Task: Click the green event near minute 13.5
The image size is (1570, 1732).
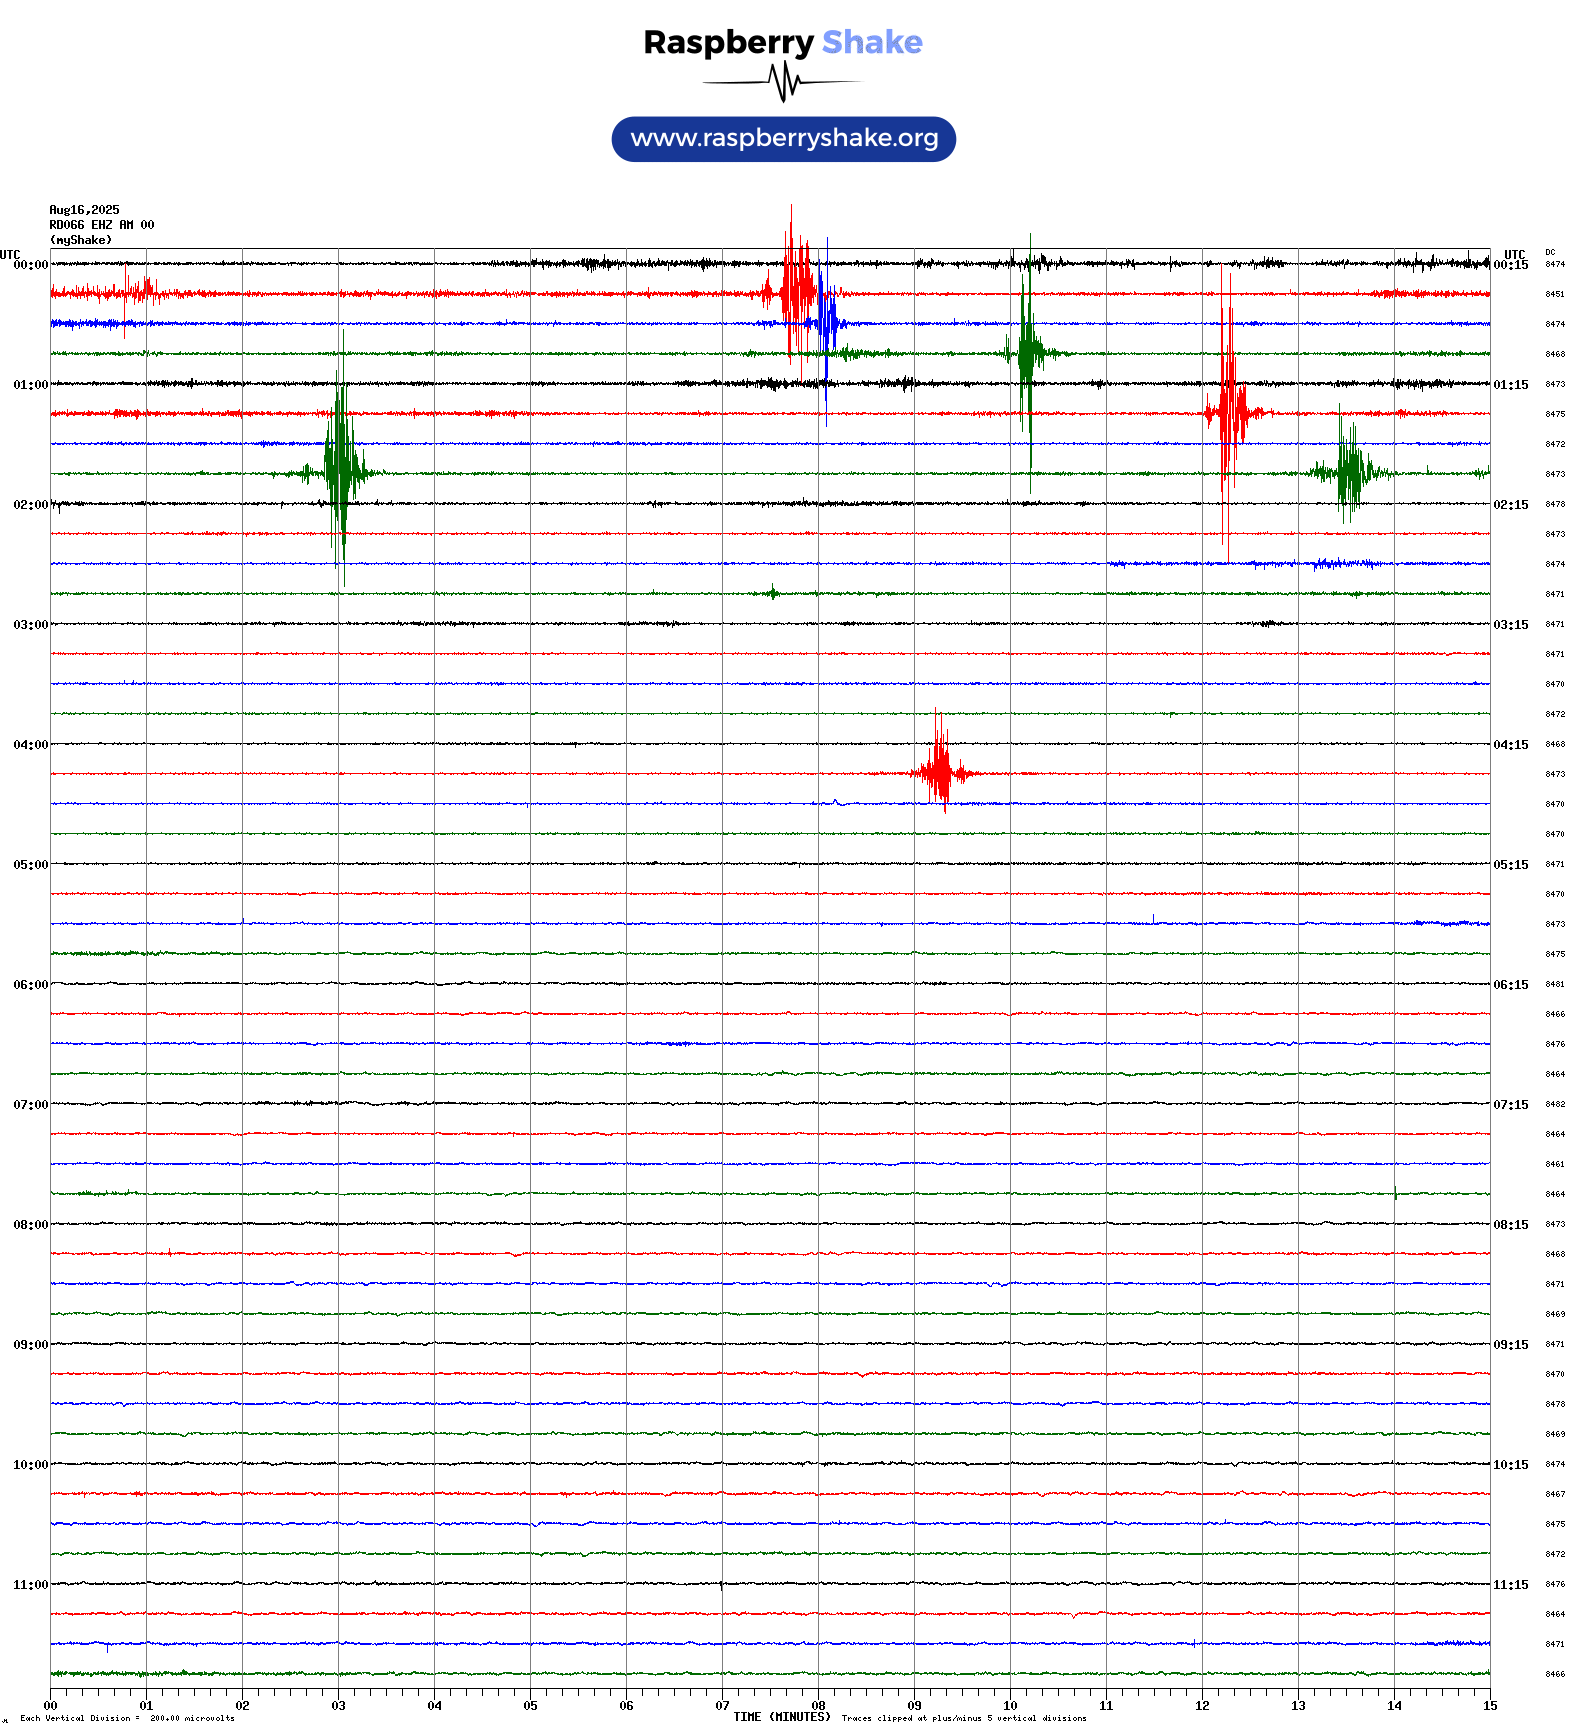Action: tap(1350, 472)
